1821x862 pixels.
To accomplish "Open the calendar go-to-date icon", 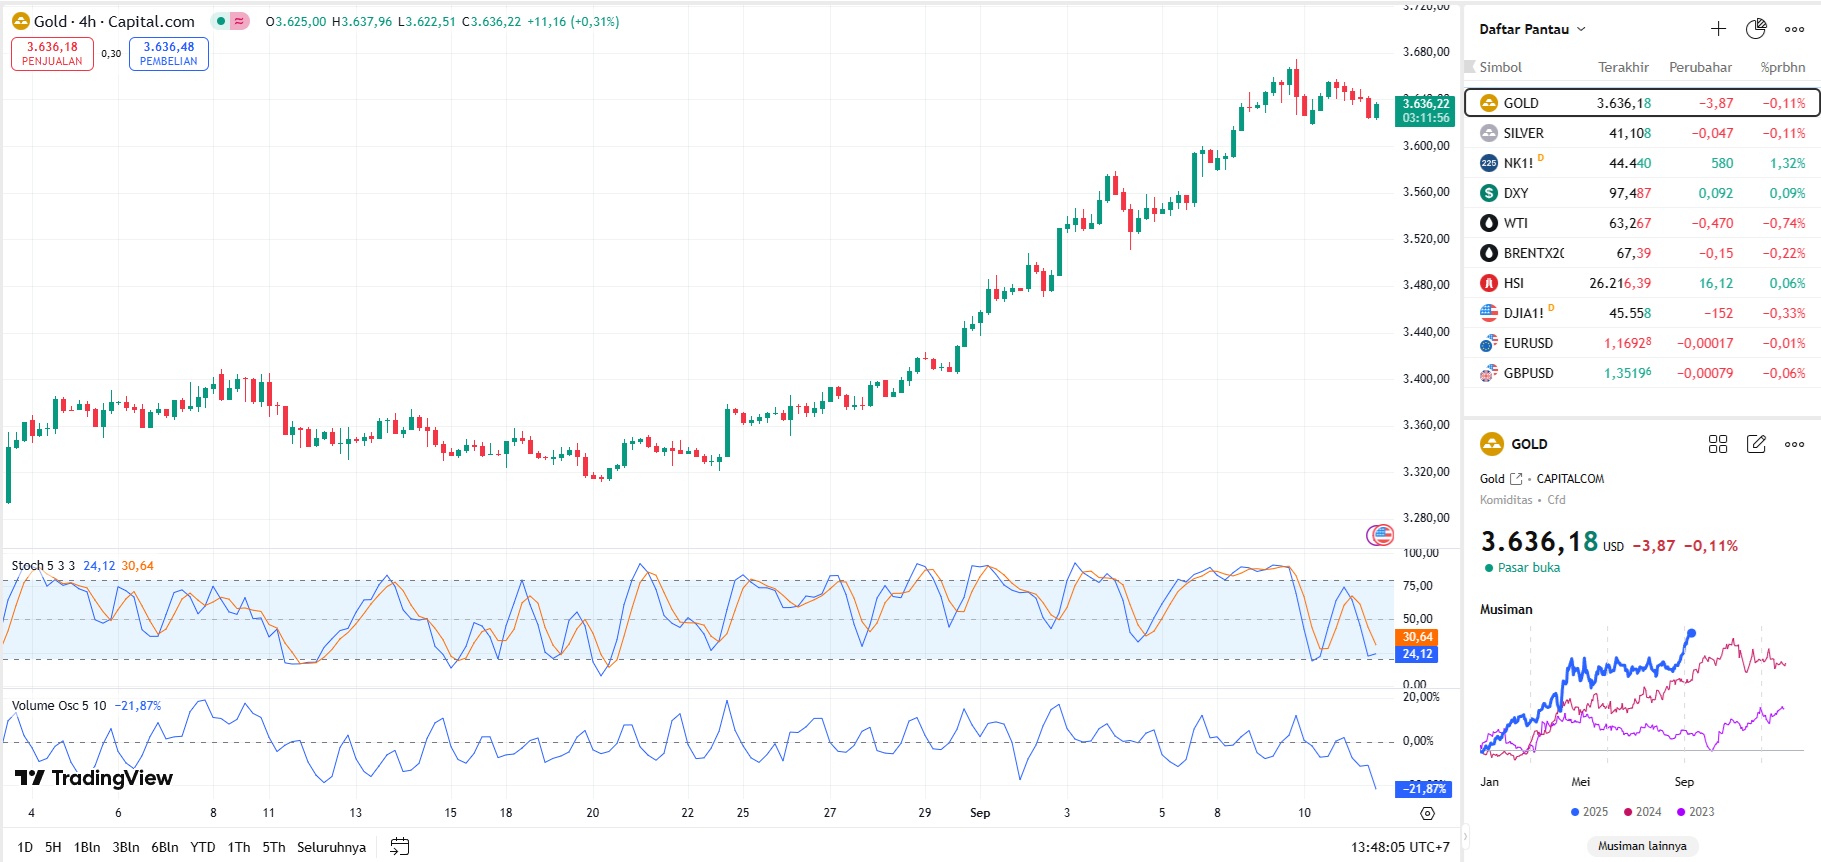I will [x=399, y=847].
